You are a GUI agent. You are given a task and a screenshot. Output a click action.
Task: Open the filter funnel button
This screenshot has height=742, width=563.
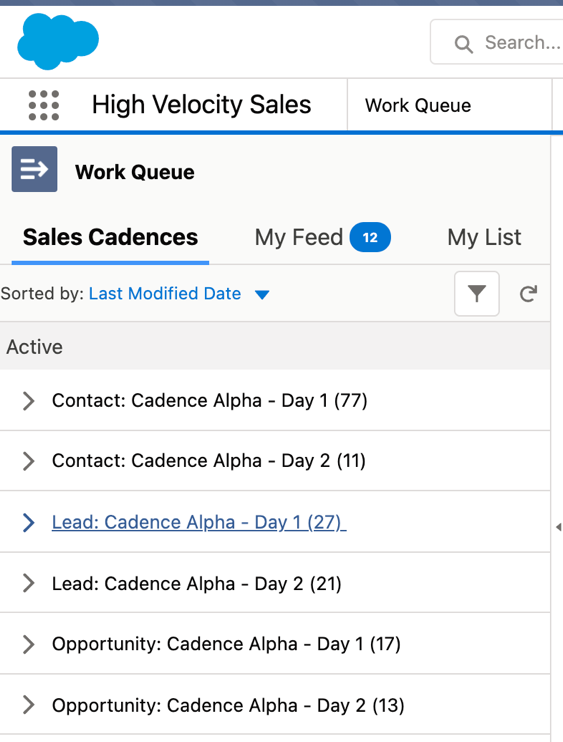pyautogui.click(x=476, y=293)
